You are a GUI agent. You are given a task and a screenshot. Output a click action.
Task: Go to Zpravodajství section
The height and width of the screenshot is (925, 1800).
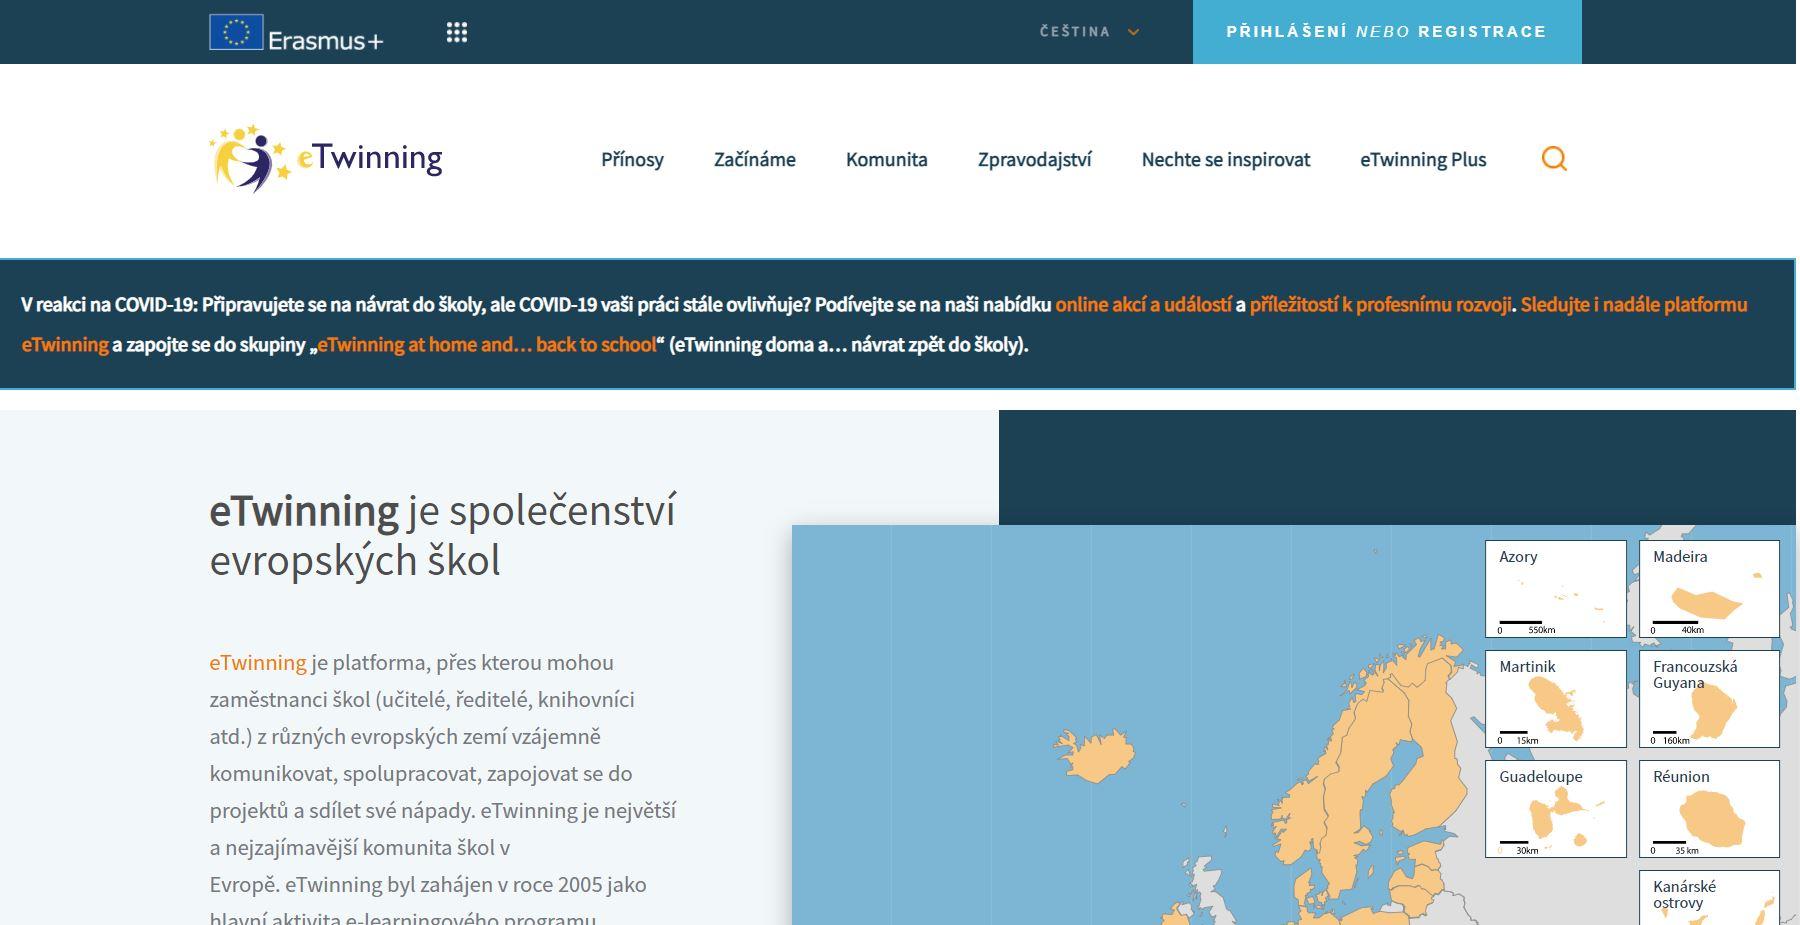(x=1034, y=160)
